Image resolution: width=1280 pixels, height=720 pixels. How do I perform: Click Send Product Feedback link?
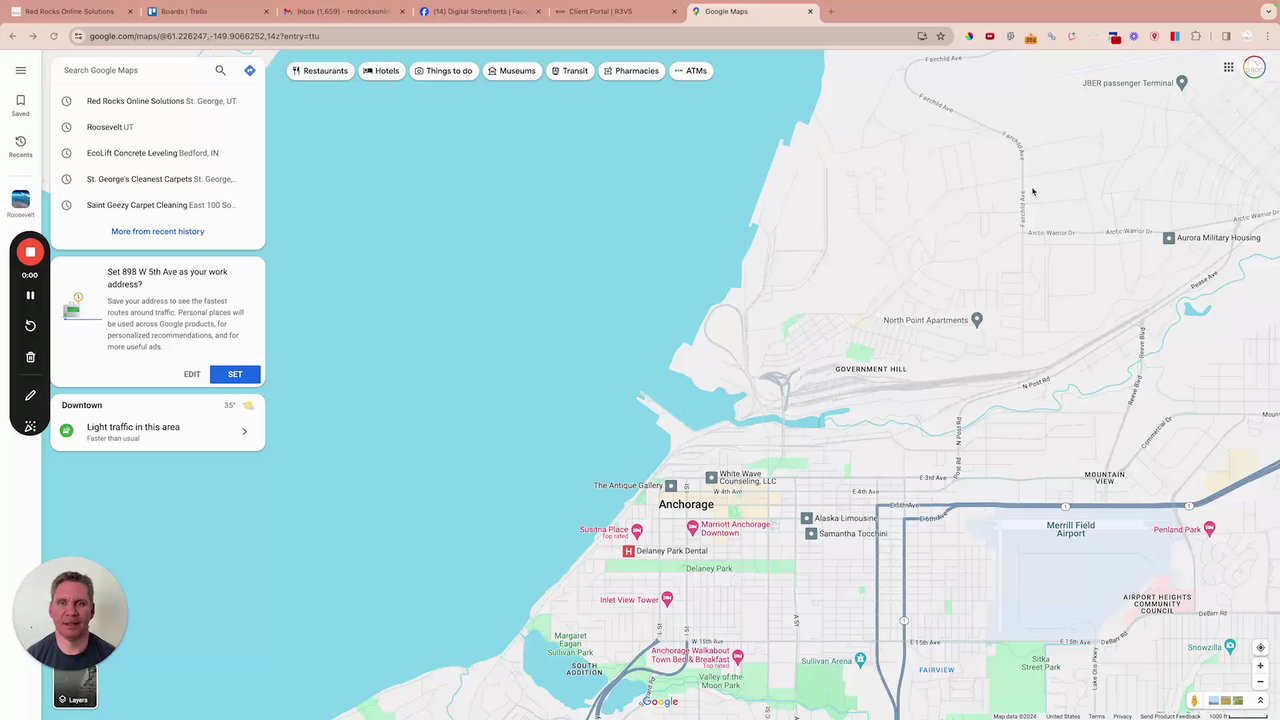[x=1170, y=716]
